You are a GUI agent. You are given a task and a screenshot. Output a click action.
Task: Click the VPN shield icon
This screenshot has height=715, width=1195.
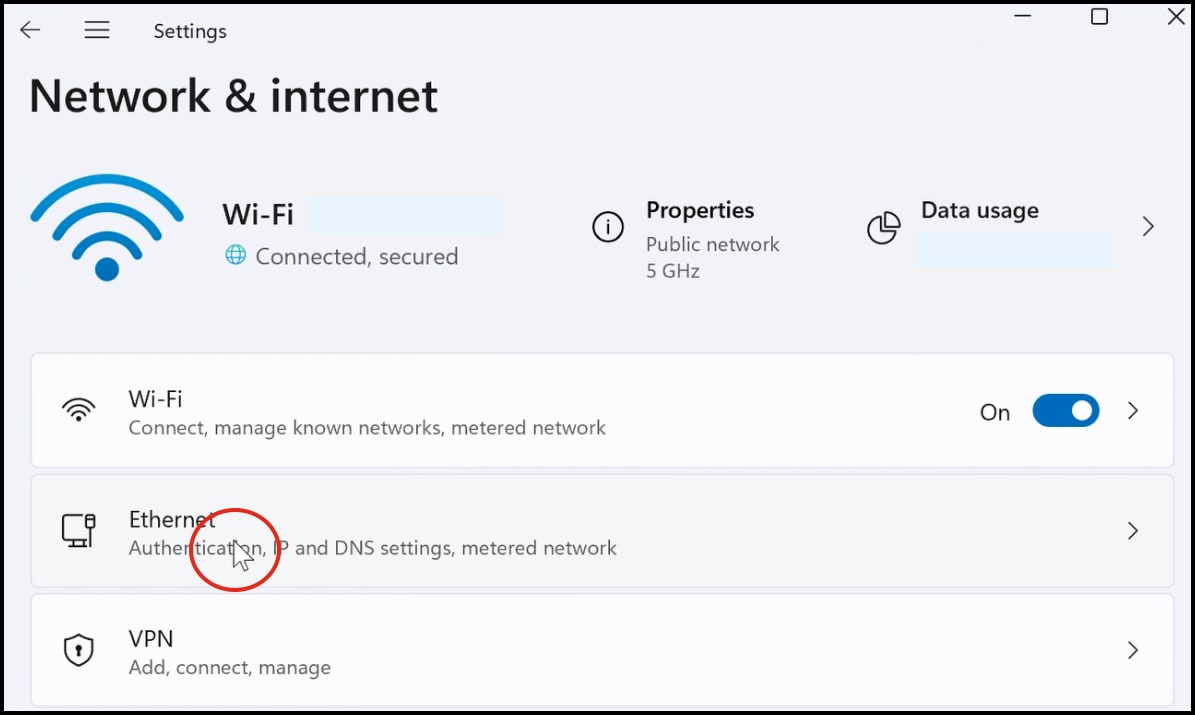click(78, 651)
